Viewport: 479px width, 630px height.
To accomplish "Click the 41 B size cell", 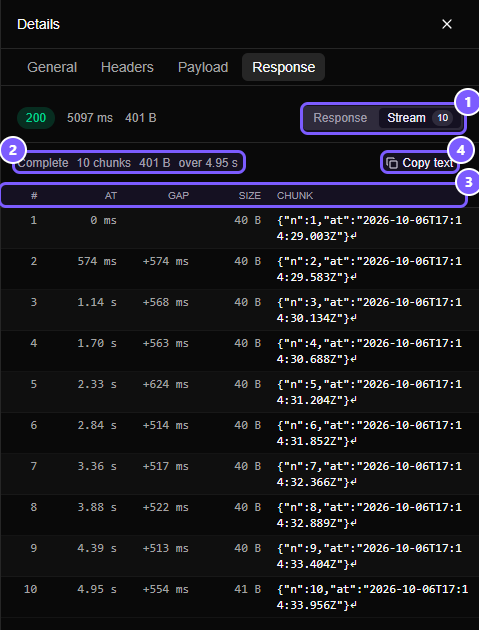I will [248, 589].
